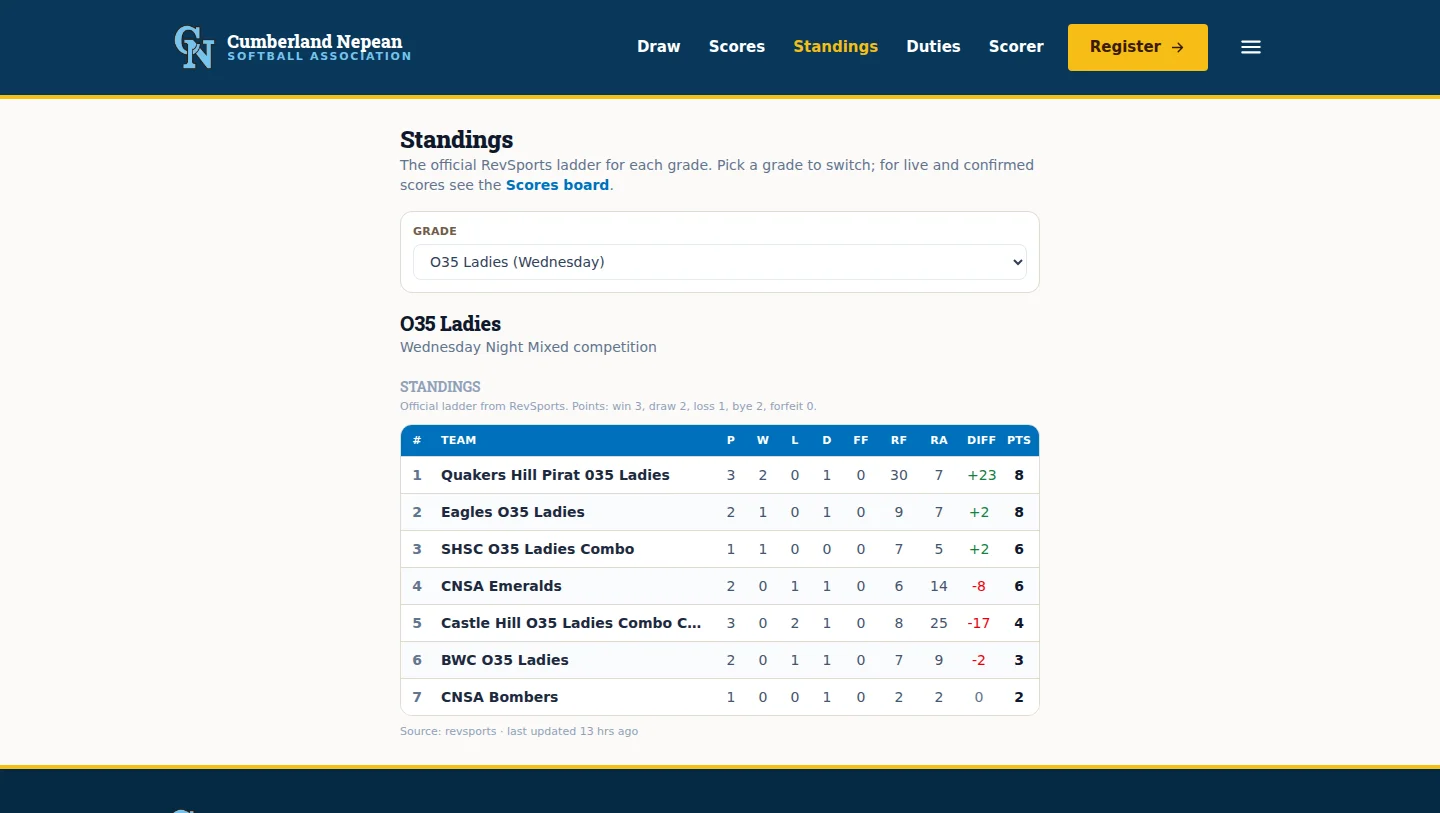The height and width of the screenshot is (813, 1440).
Task: Click the Wednesday Night Mixed competition subtitle
Action: (528, 347)
